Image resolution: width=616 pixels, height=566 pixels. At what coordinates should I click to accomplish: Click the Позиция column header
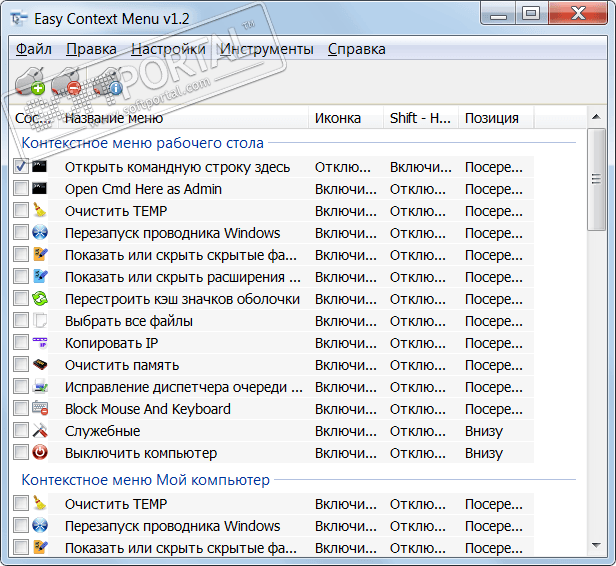click(492, 118)
